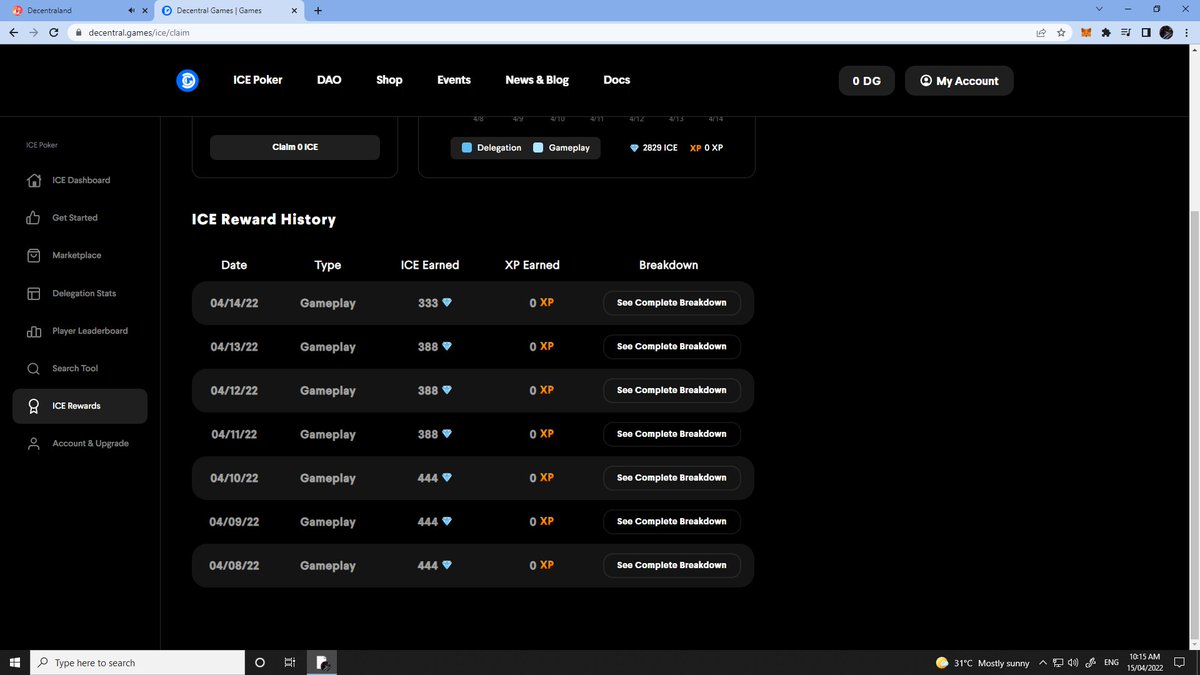1200x675 pixels.
Task: Open the My Account menu
Action: [959, 81]
